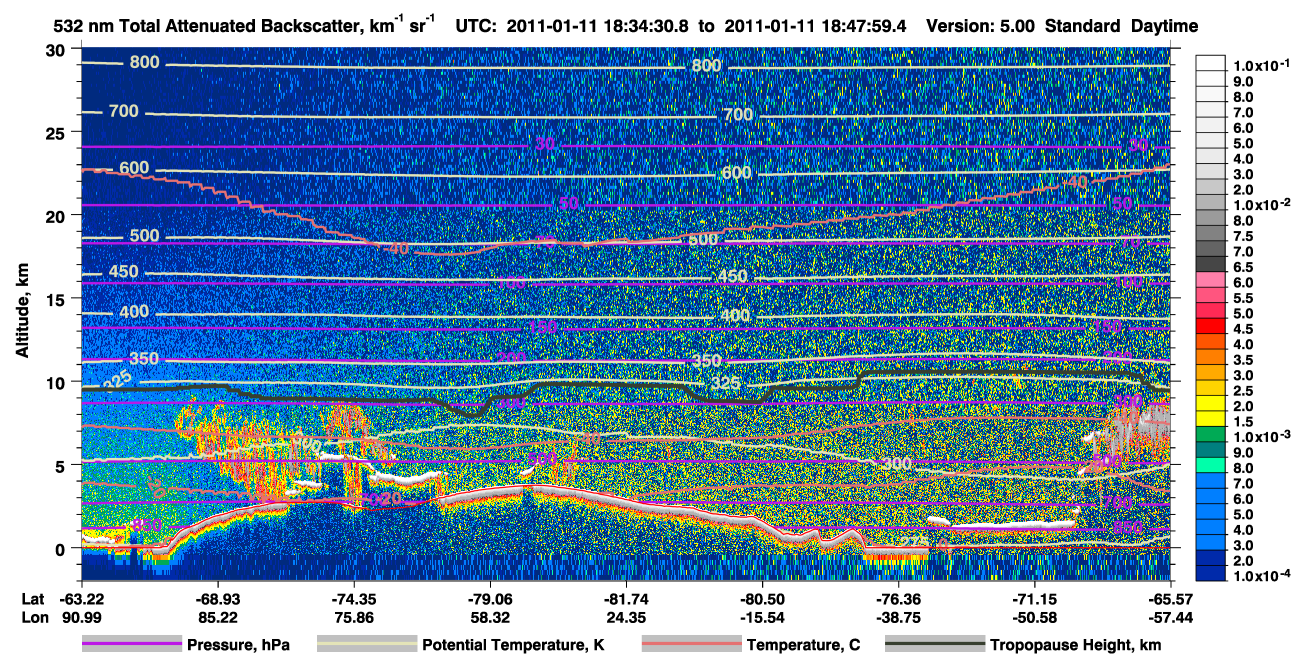Click latitude value -76.36
The image size is (1300, 667).
tap(898, 598)
